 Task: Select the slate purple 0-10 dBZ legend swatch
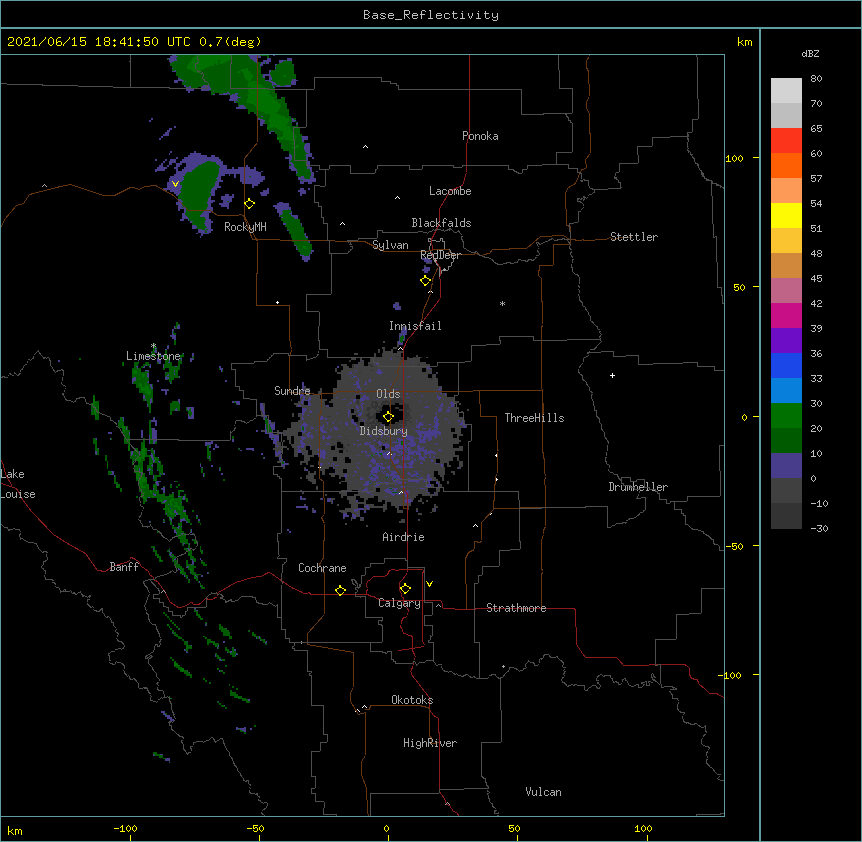[786, 466]
